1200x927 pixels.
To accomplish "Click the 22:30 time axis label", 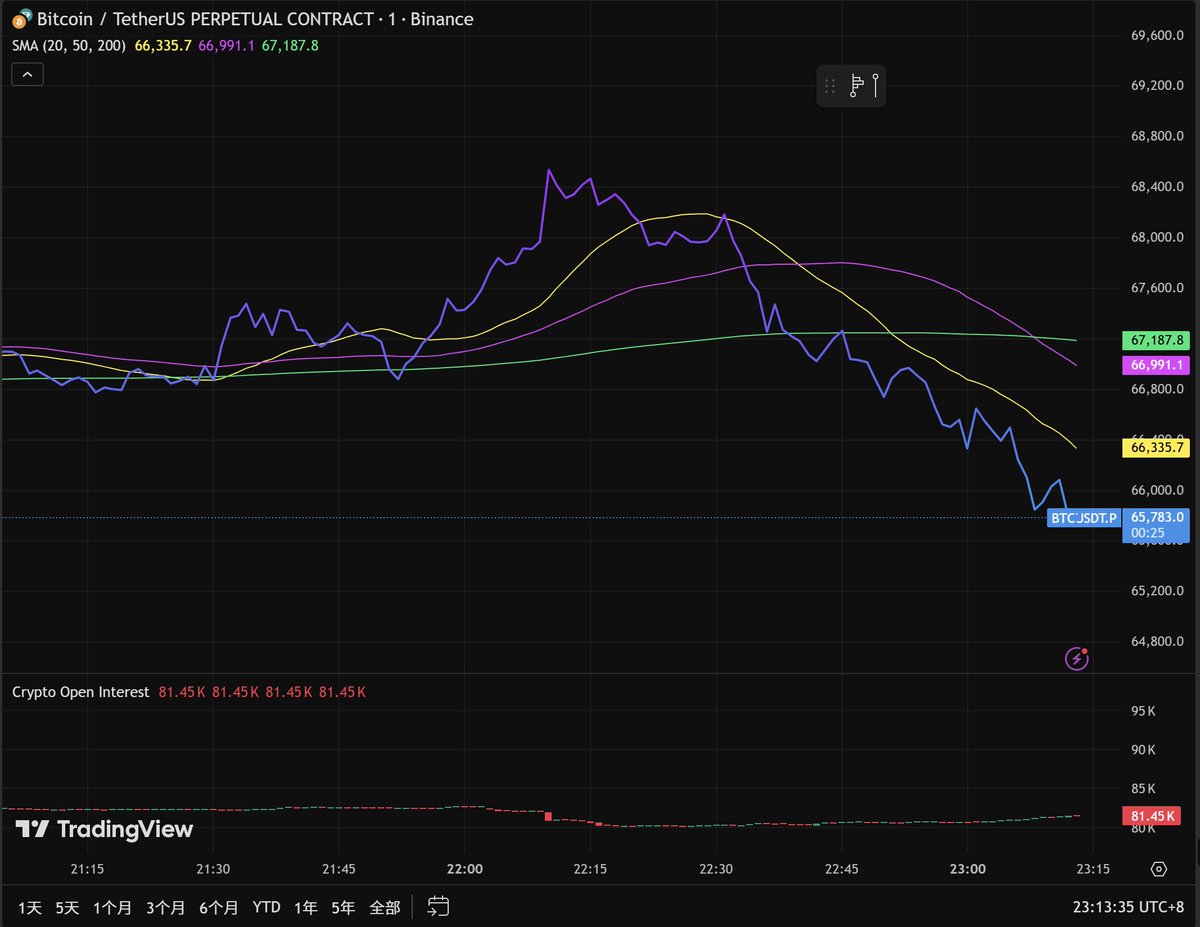I will [716, 869].
